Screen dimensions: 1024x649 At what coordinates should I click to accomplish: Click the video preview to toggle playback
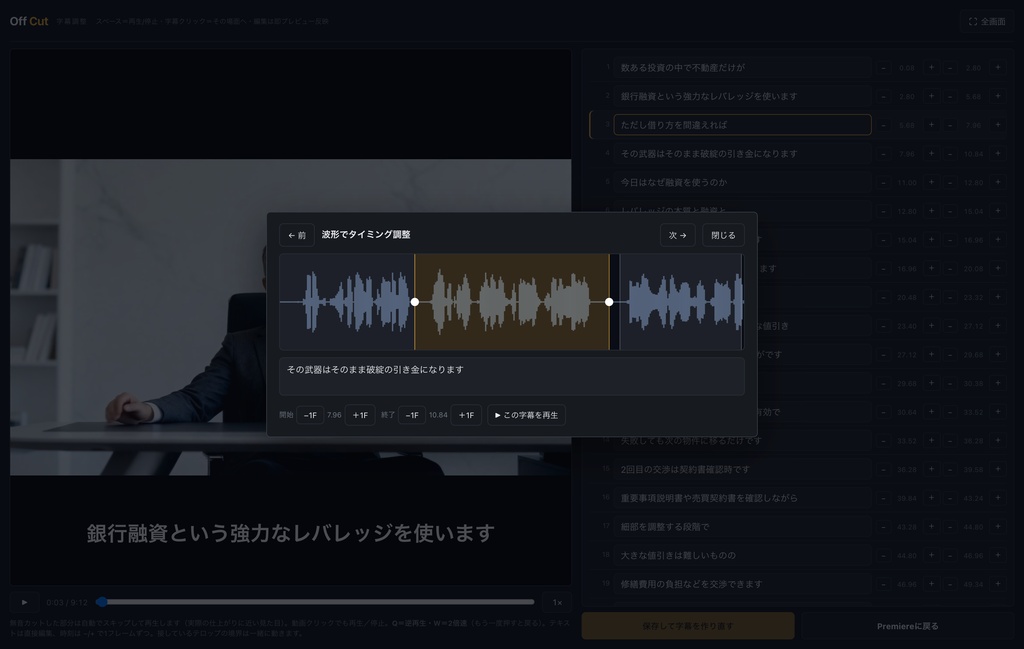tap(291, 317)
